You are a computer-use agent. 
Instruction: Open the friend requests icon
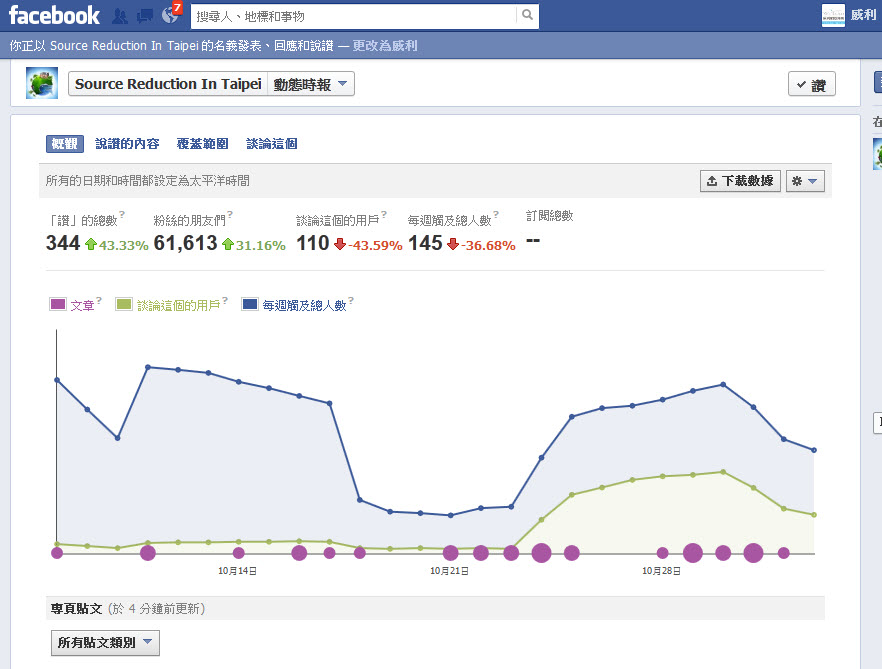click(120, 16)
